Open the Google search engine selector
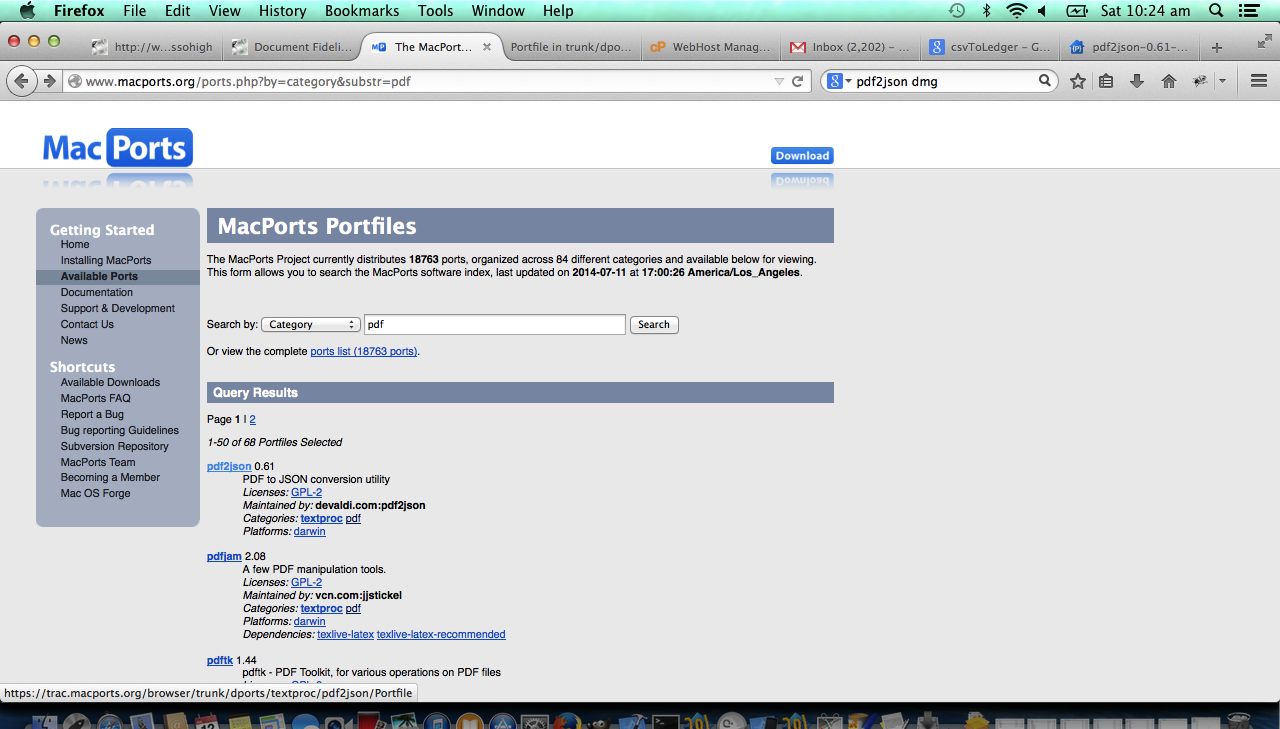 [x=839, y=81]
